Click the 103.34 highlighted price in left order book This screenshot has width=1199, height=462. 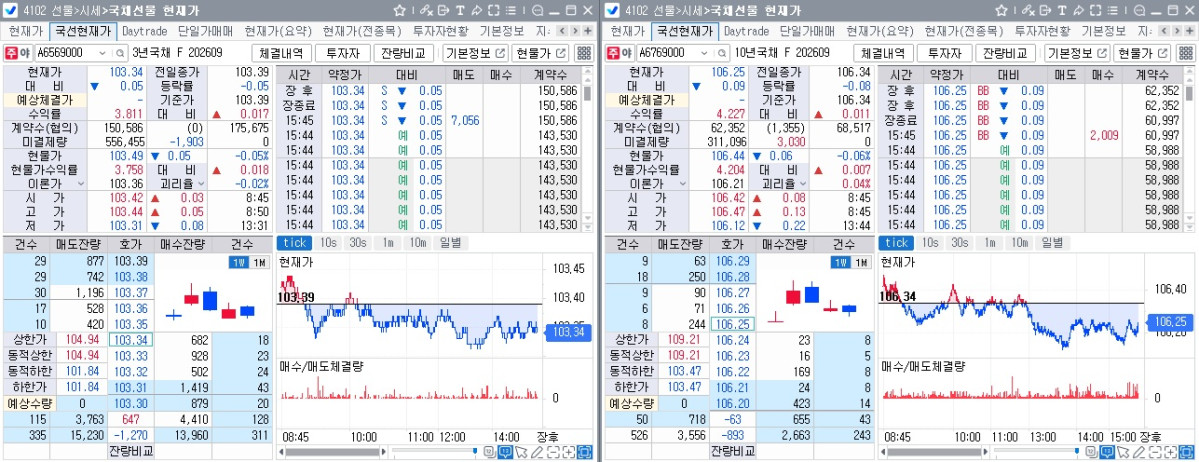point(132,340)
